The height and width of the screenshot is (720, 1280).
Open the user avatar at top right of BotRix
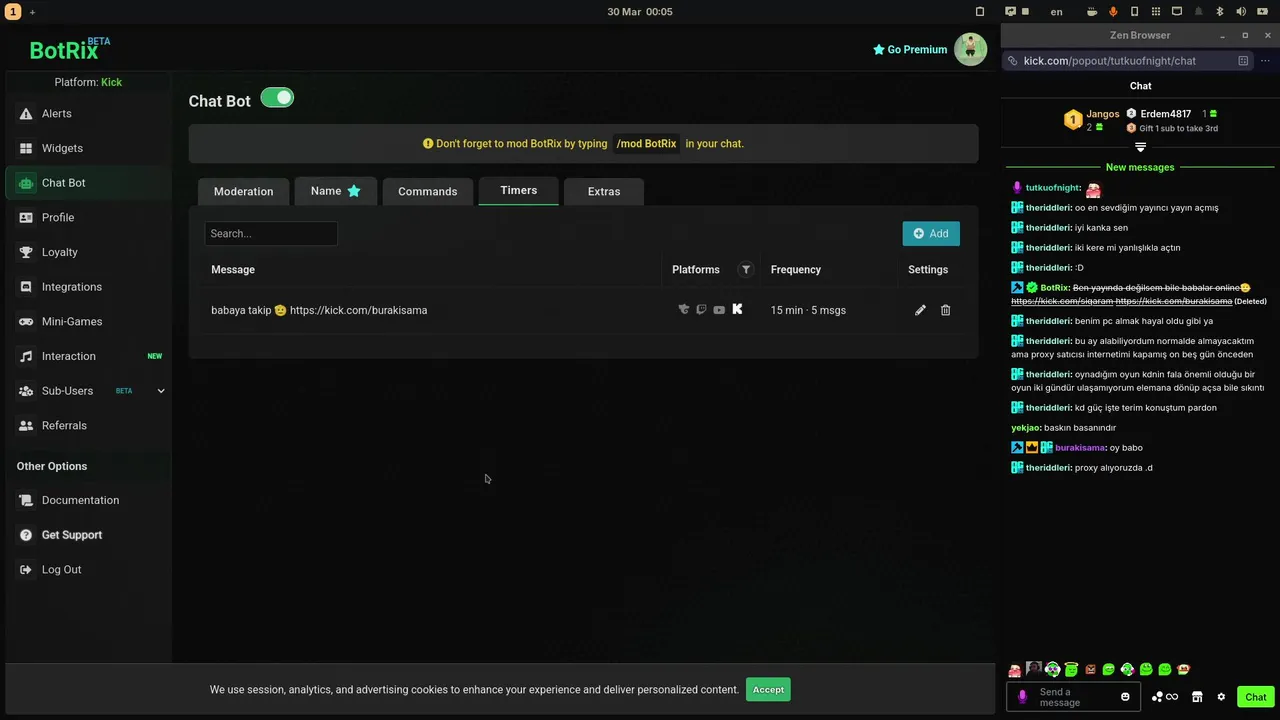tap(970, 49)
